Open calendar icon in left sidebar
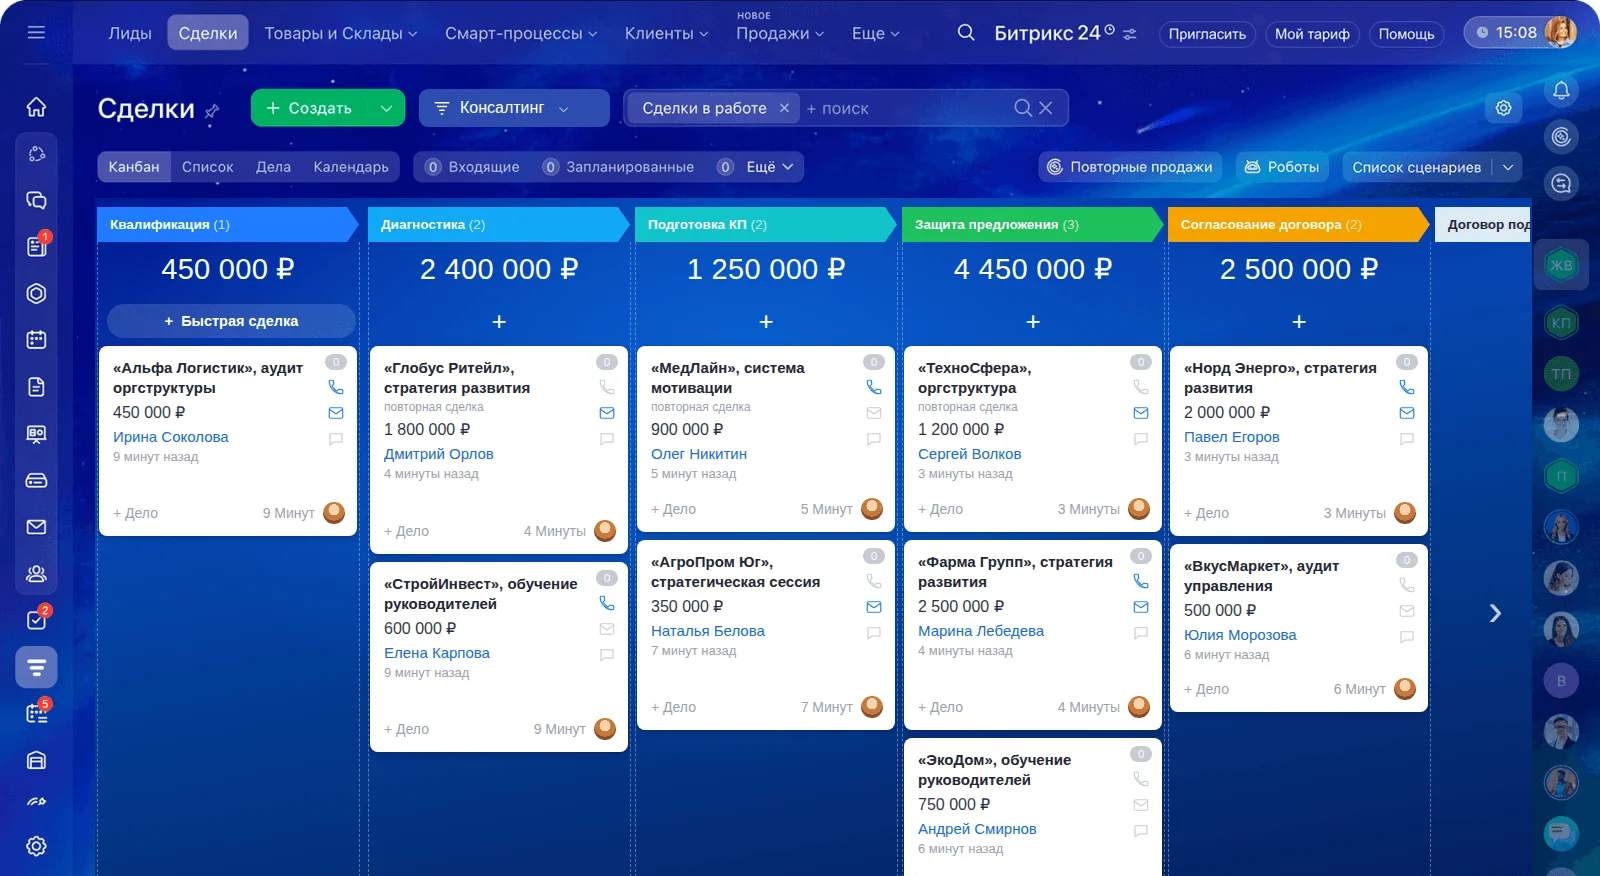This screenshot has width=1600, height=876. coord(36,340)
